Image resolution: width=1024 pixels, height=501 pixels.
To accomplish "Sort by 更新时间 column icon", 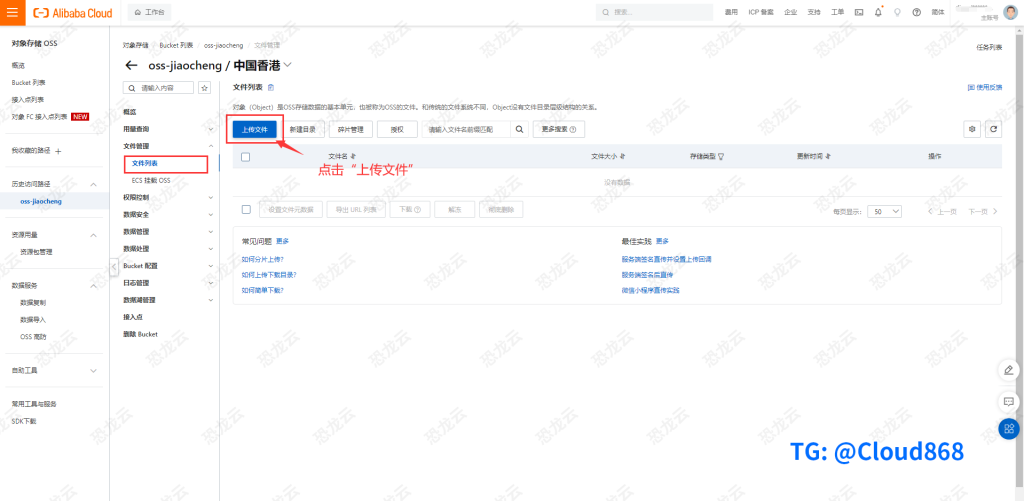I will pyautogui.click(x=827, y=157).
